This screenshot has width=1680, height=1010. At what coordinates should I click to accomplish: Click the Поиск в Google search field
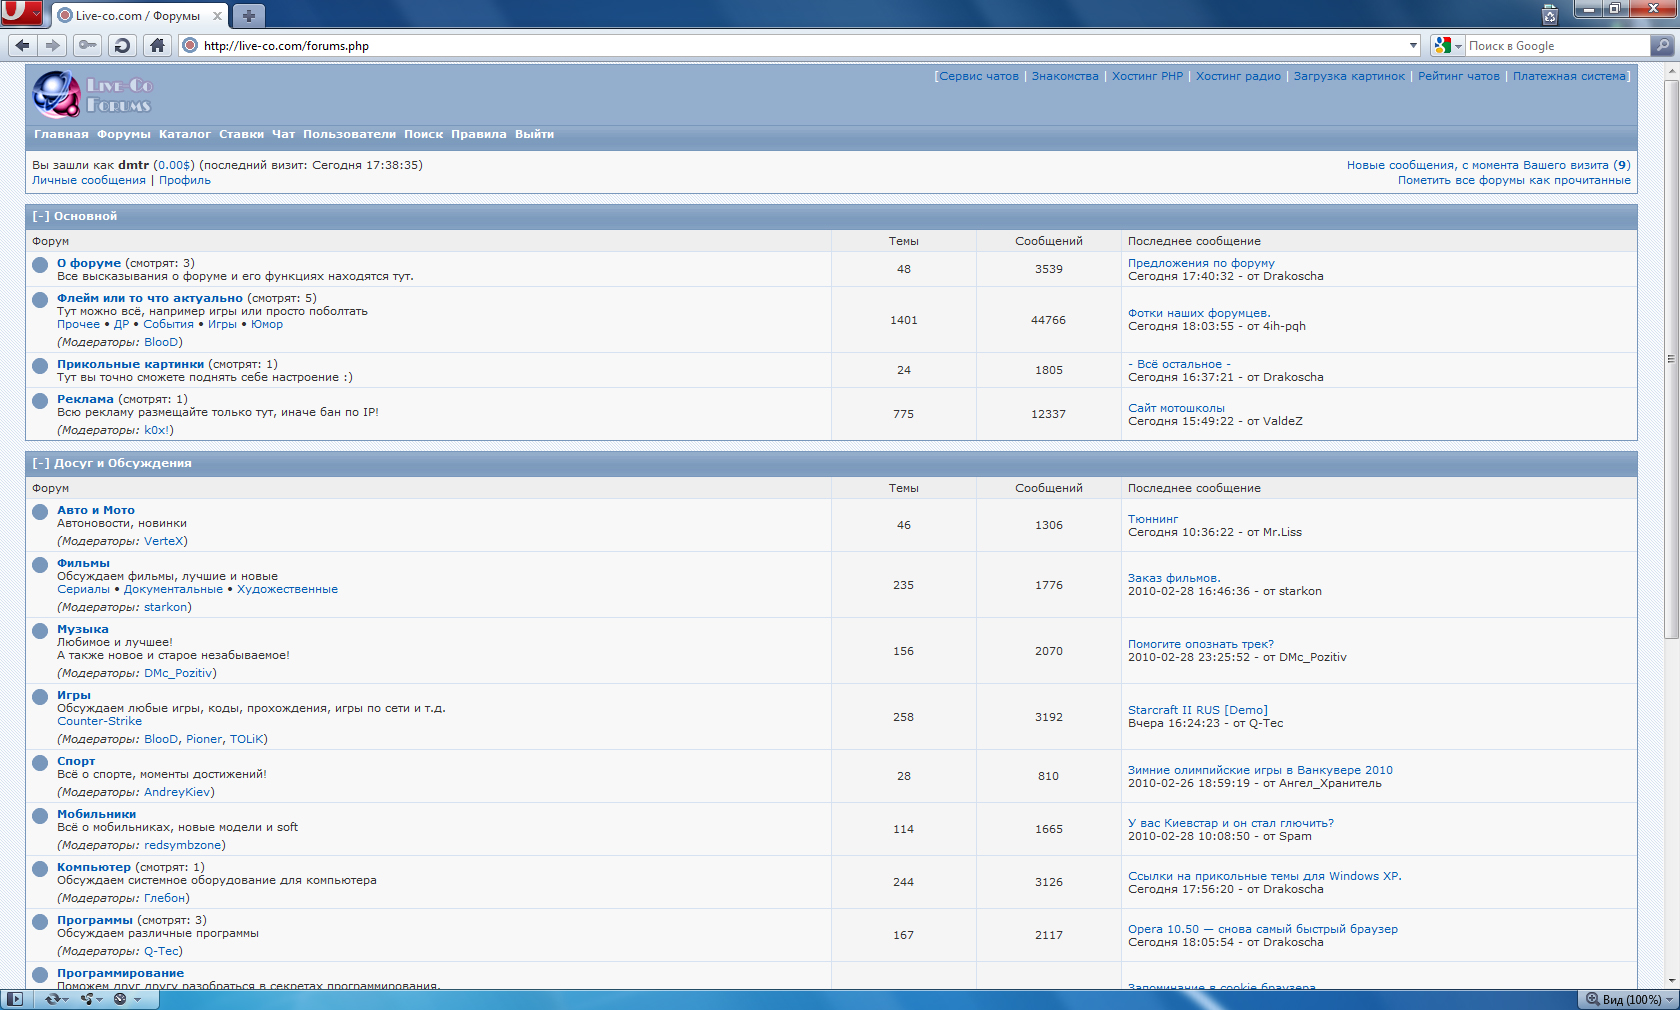1555,46
